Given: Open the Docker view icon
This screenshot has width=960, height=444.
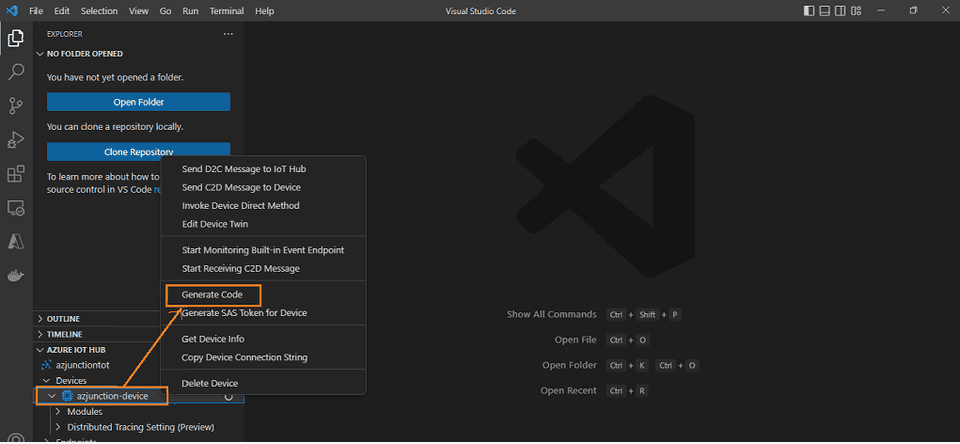Looking at the screenshot, I should coord(16,276).
